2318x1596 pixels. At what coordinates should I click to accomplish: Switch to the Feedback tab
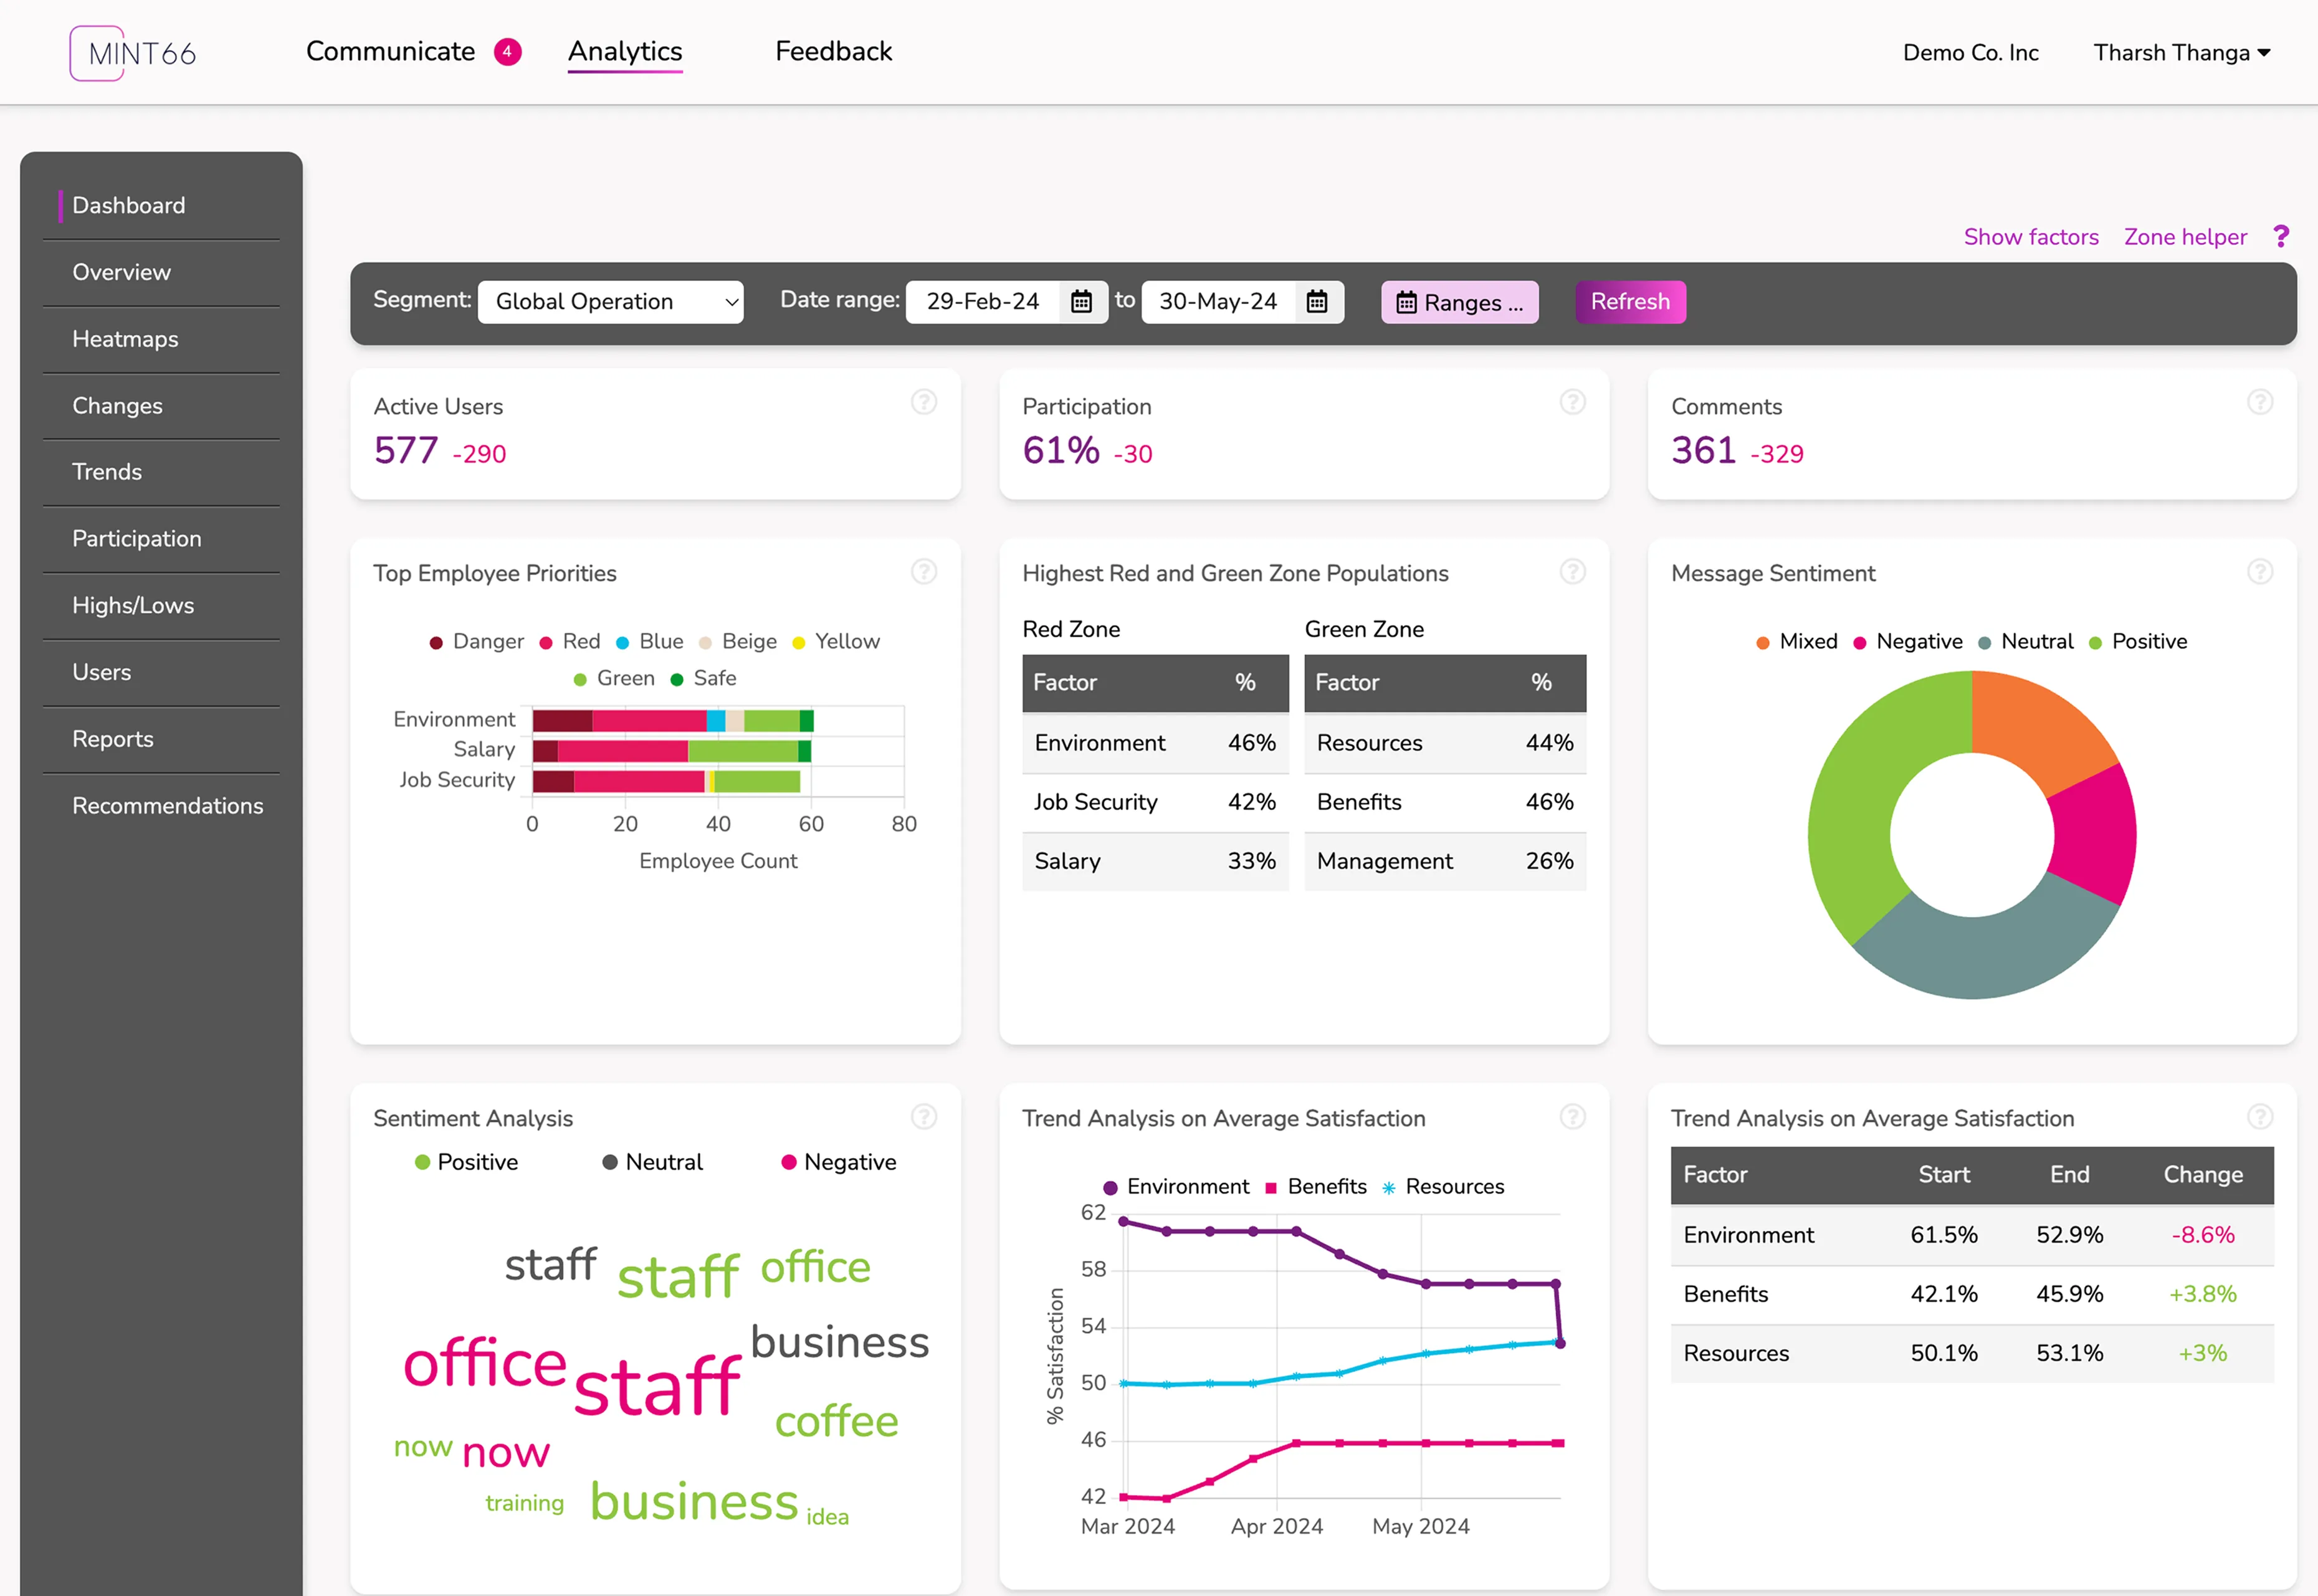coord(833,52)
